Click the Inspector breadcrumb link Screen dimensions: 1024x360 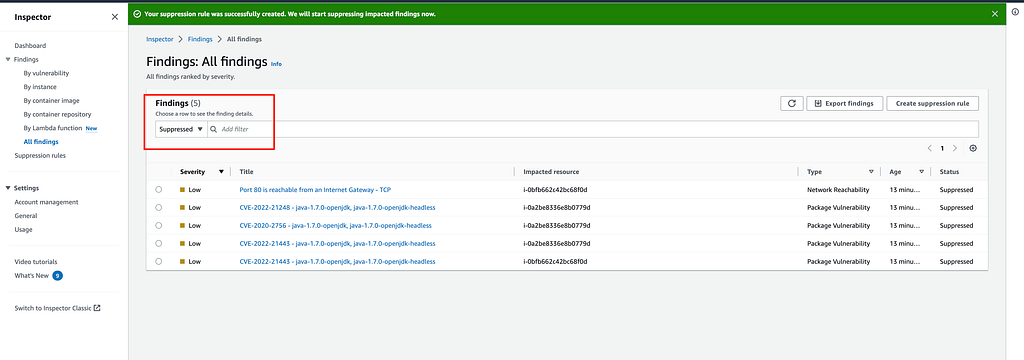tap(160, 39)
